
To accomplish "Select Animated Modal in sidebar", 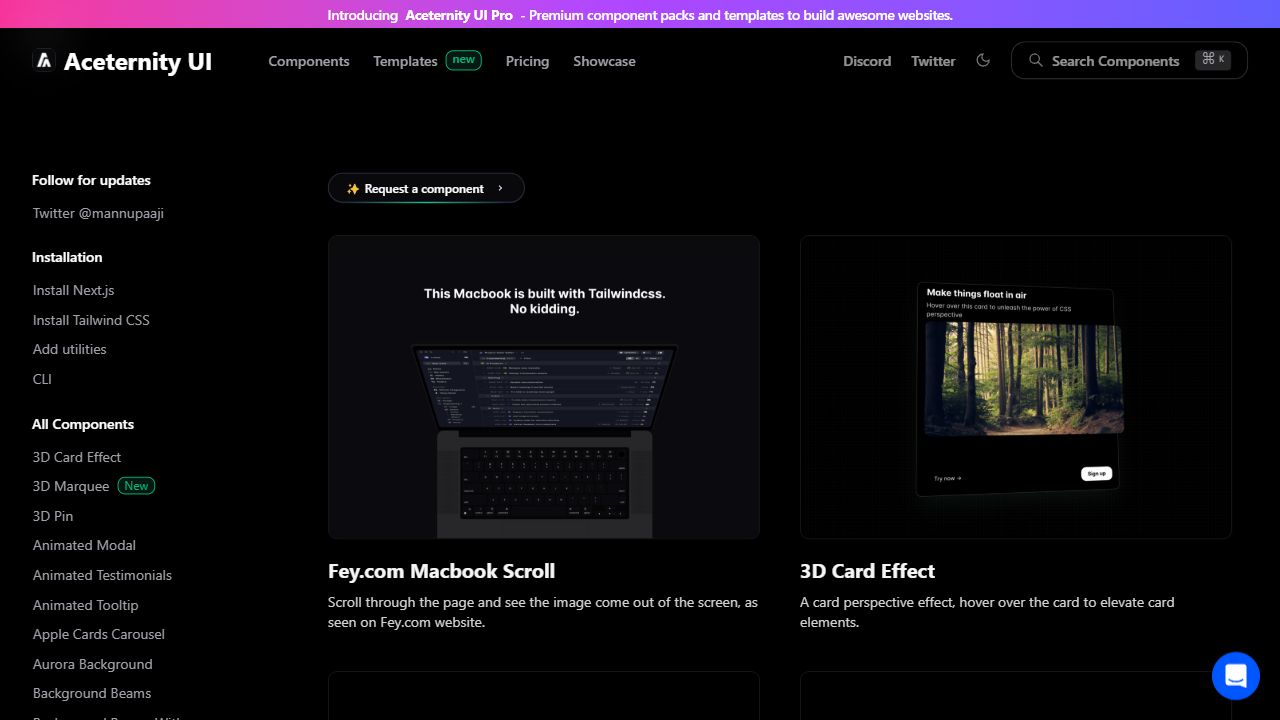I will (84, 545).
